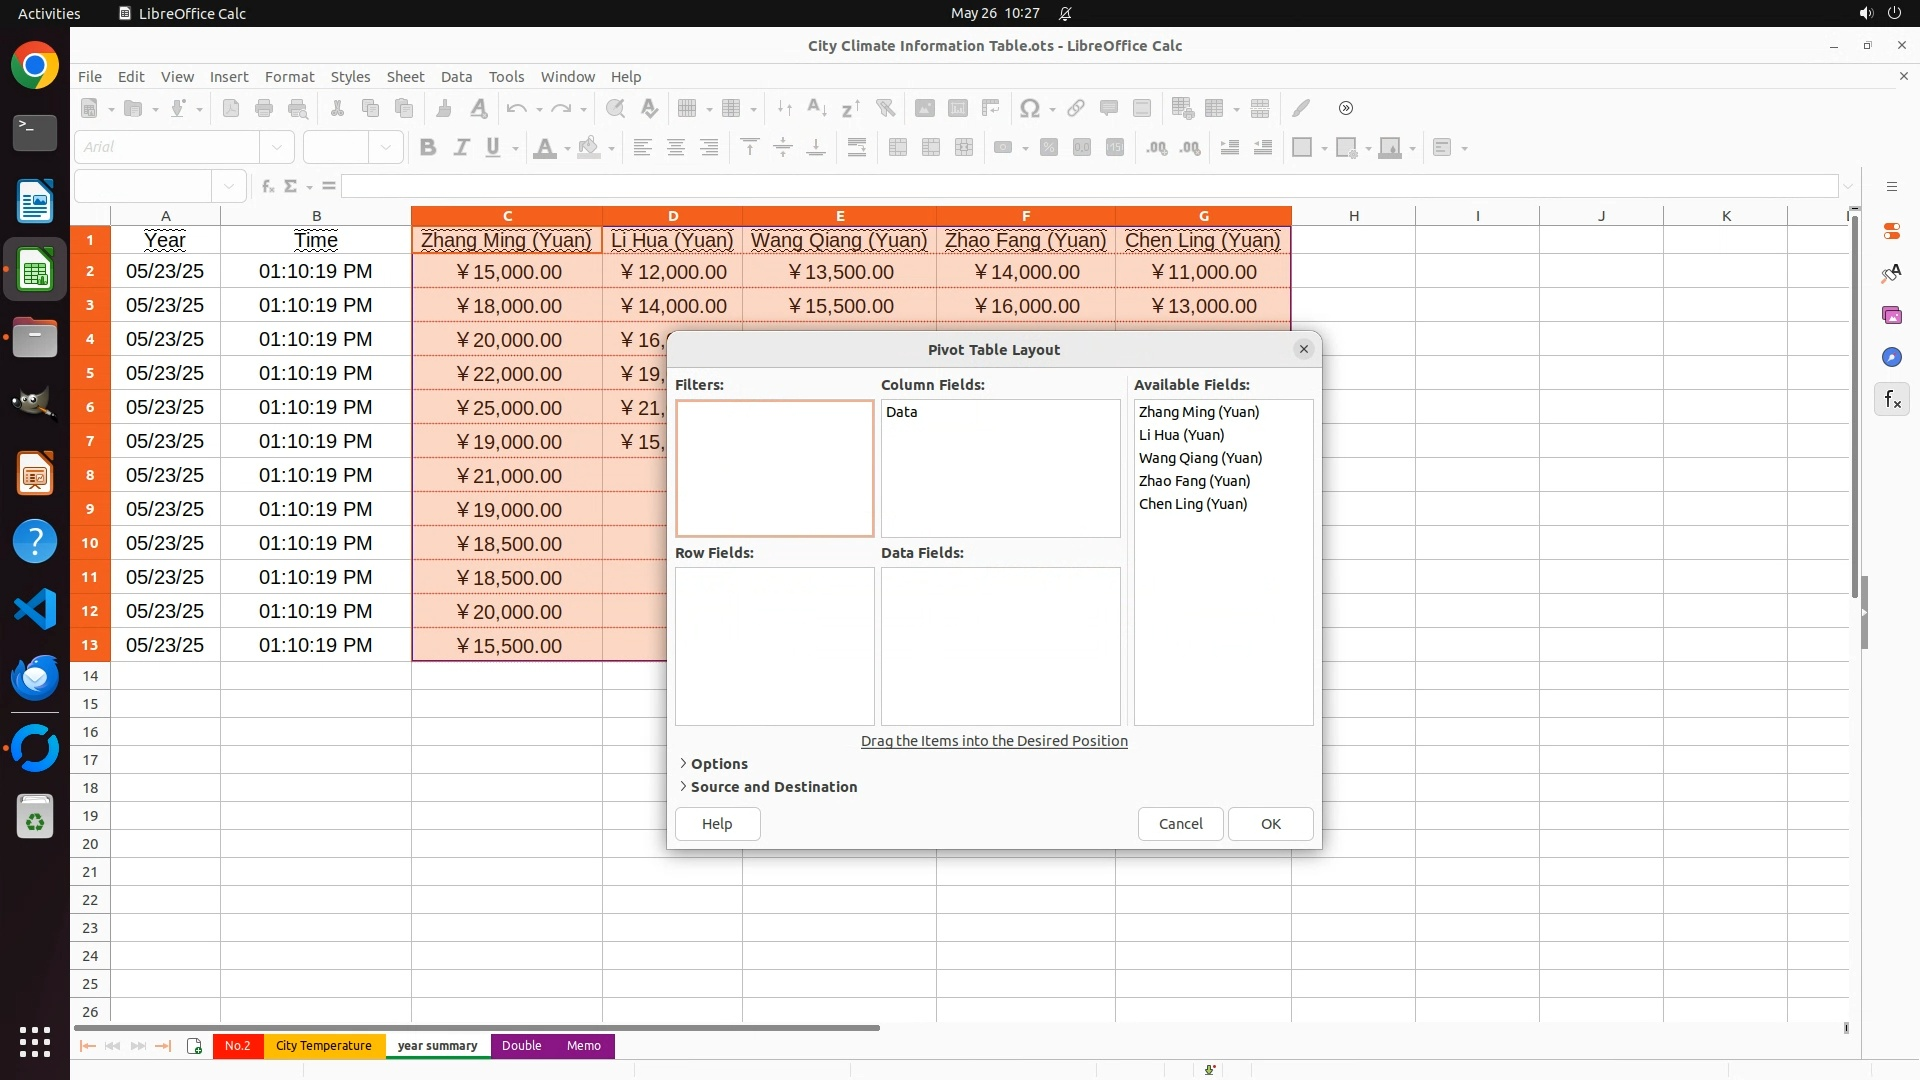Toggle Italic formatting button

[461, 148]
